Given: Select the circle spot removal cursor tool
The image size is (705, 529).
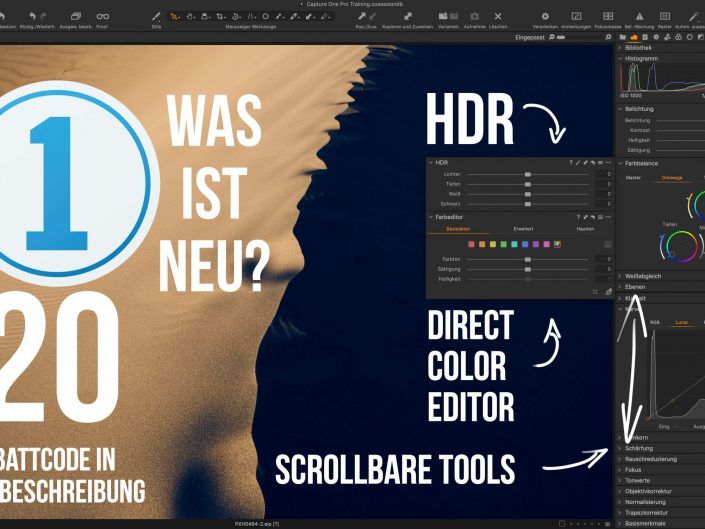Looking at the screenshot, I should pyautogui.click(x=266, y=17).
